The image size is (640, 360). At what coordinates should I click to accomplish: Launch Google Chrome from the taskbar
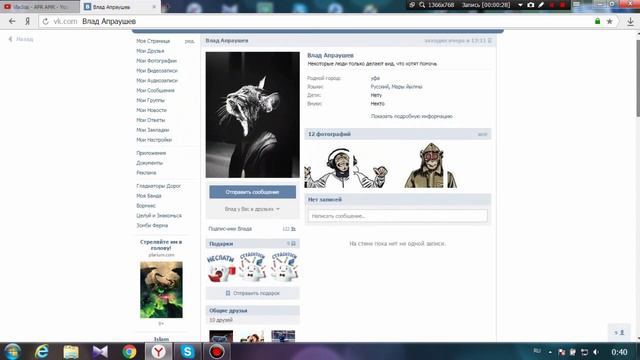(129, 351)
